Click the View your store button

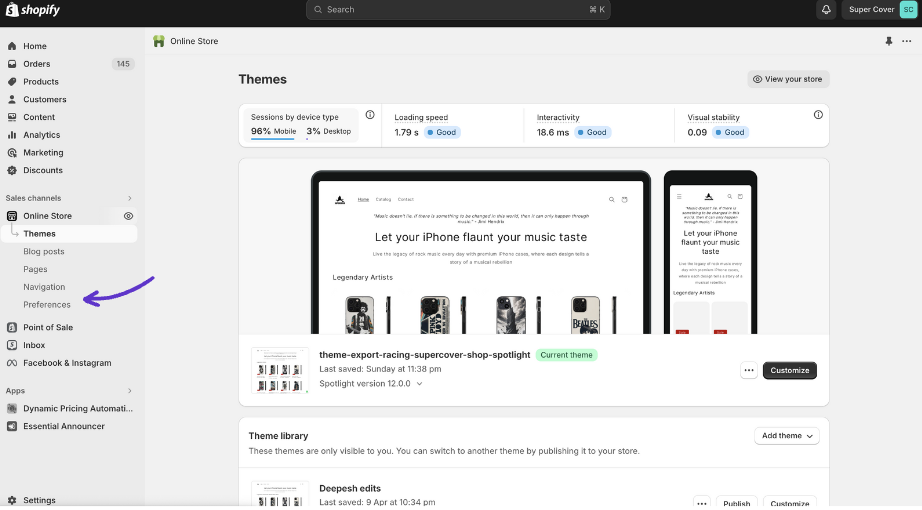788,79
